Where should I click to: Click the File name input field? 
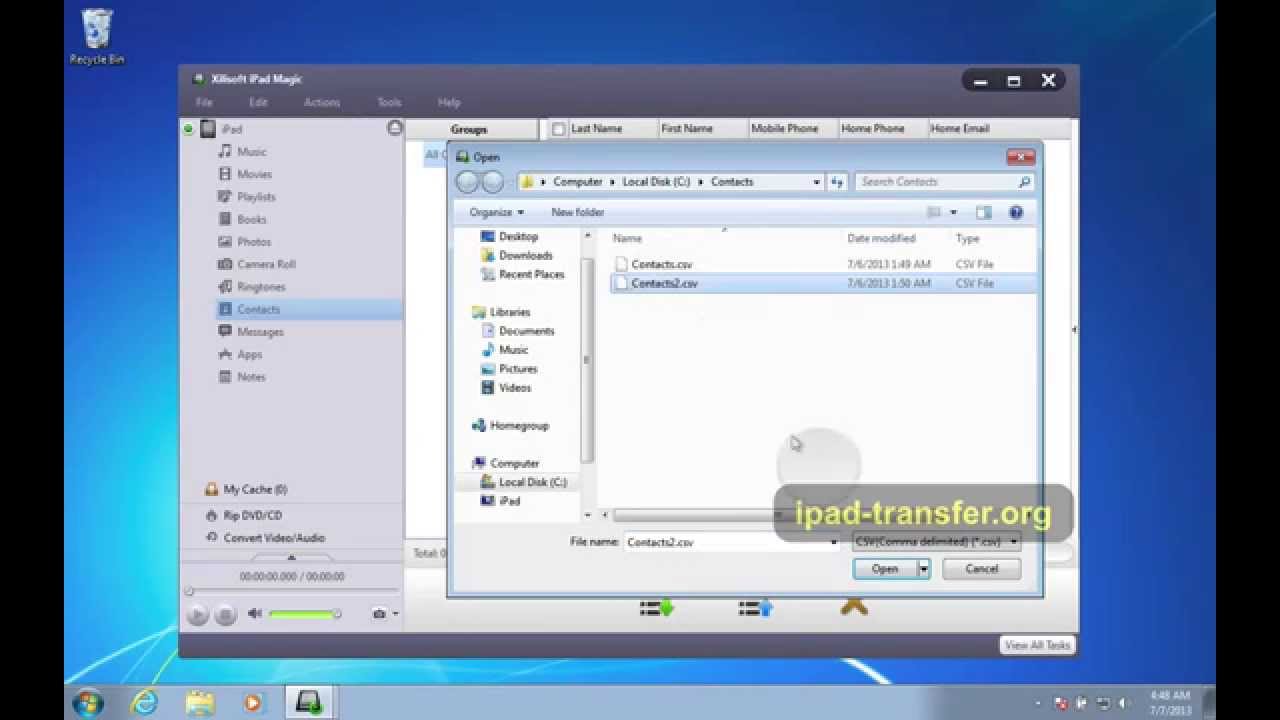[x=732, y=542]
